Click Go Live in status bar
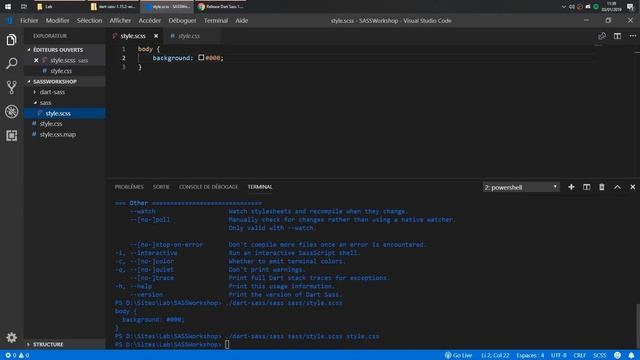 (458, 355)
